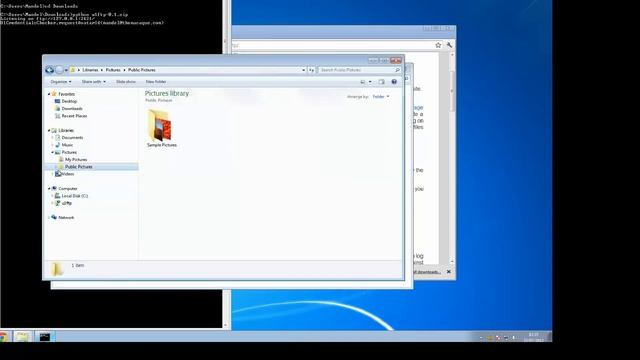Click the wrench menu icon in browser
The height and width of the screenshot is (360, 640).
tap(449, 45)
